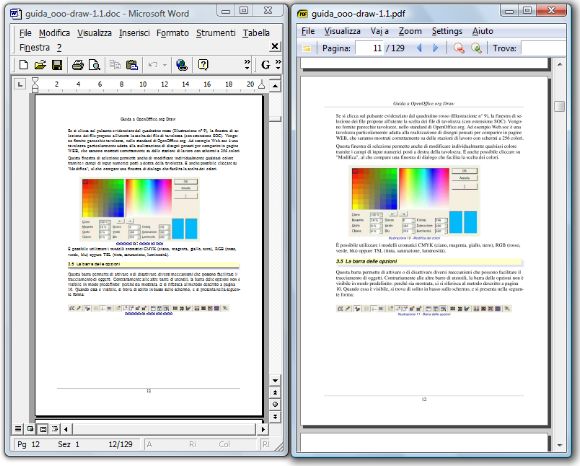This screenshot has width=580, height=466.
Task: Close the Word document with the X
Action: (274, 46)
